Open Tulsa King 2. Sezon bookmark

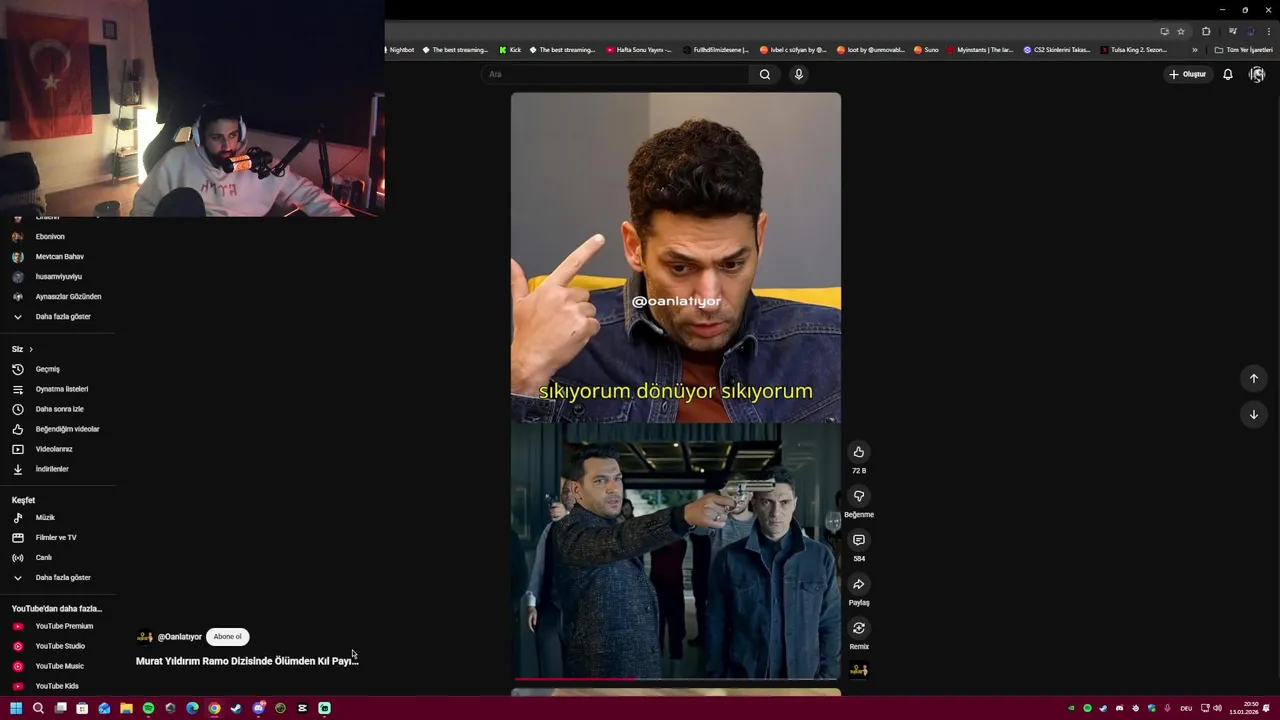click(x=1134, y=50)
